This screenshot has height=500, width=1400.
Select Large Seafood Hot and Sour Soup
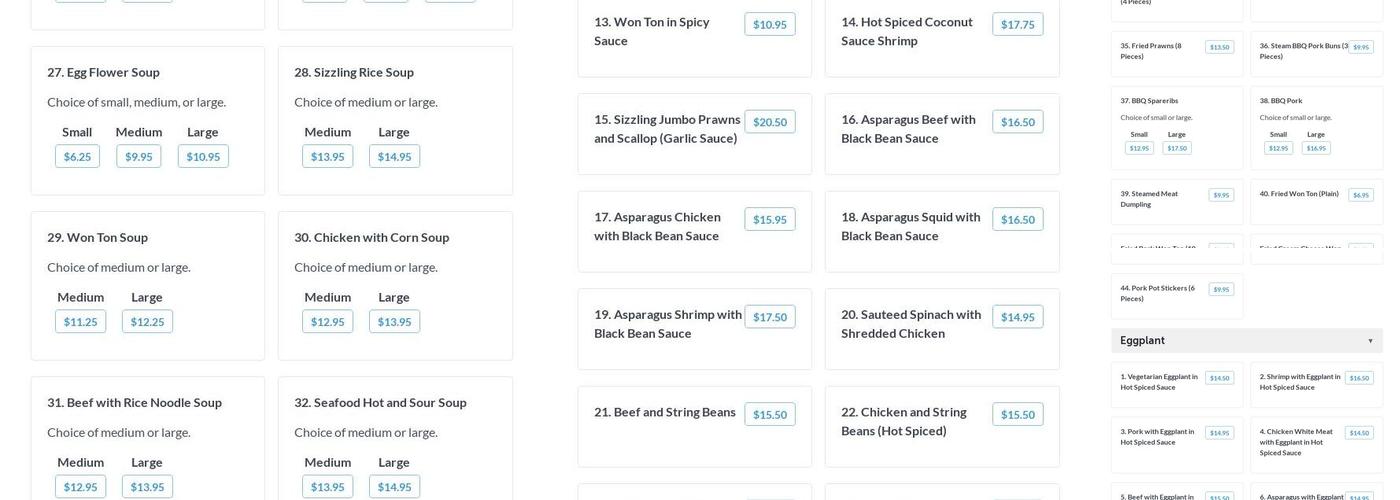pos(394,487)
